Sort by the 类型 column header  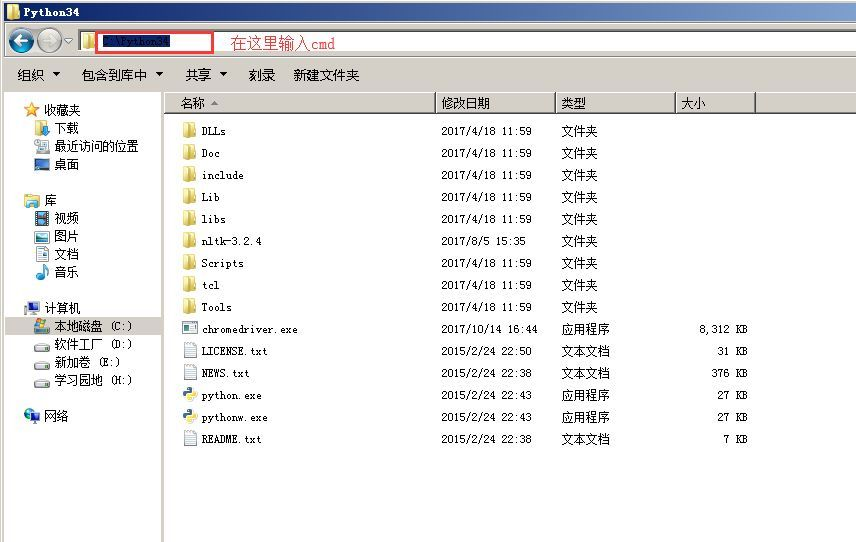click(615, 103)
